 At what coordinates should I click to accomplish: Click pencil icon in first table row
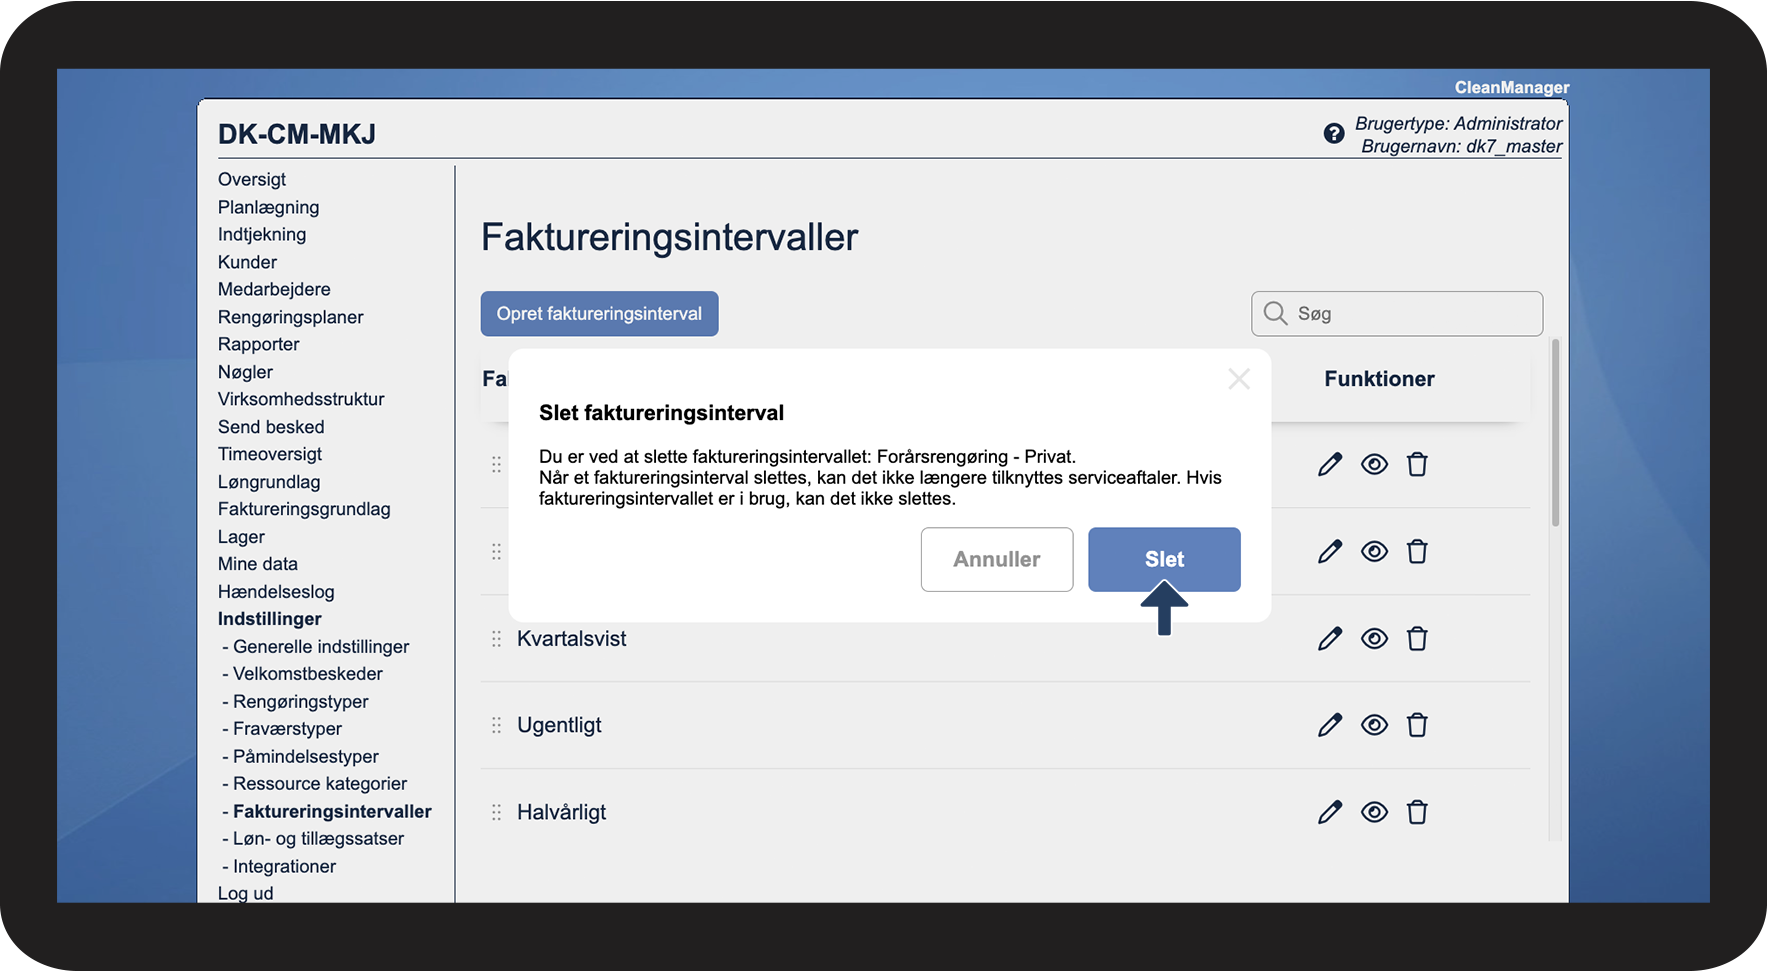[1330, 464]
